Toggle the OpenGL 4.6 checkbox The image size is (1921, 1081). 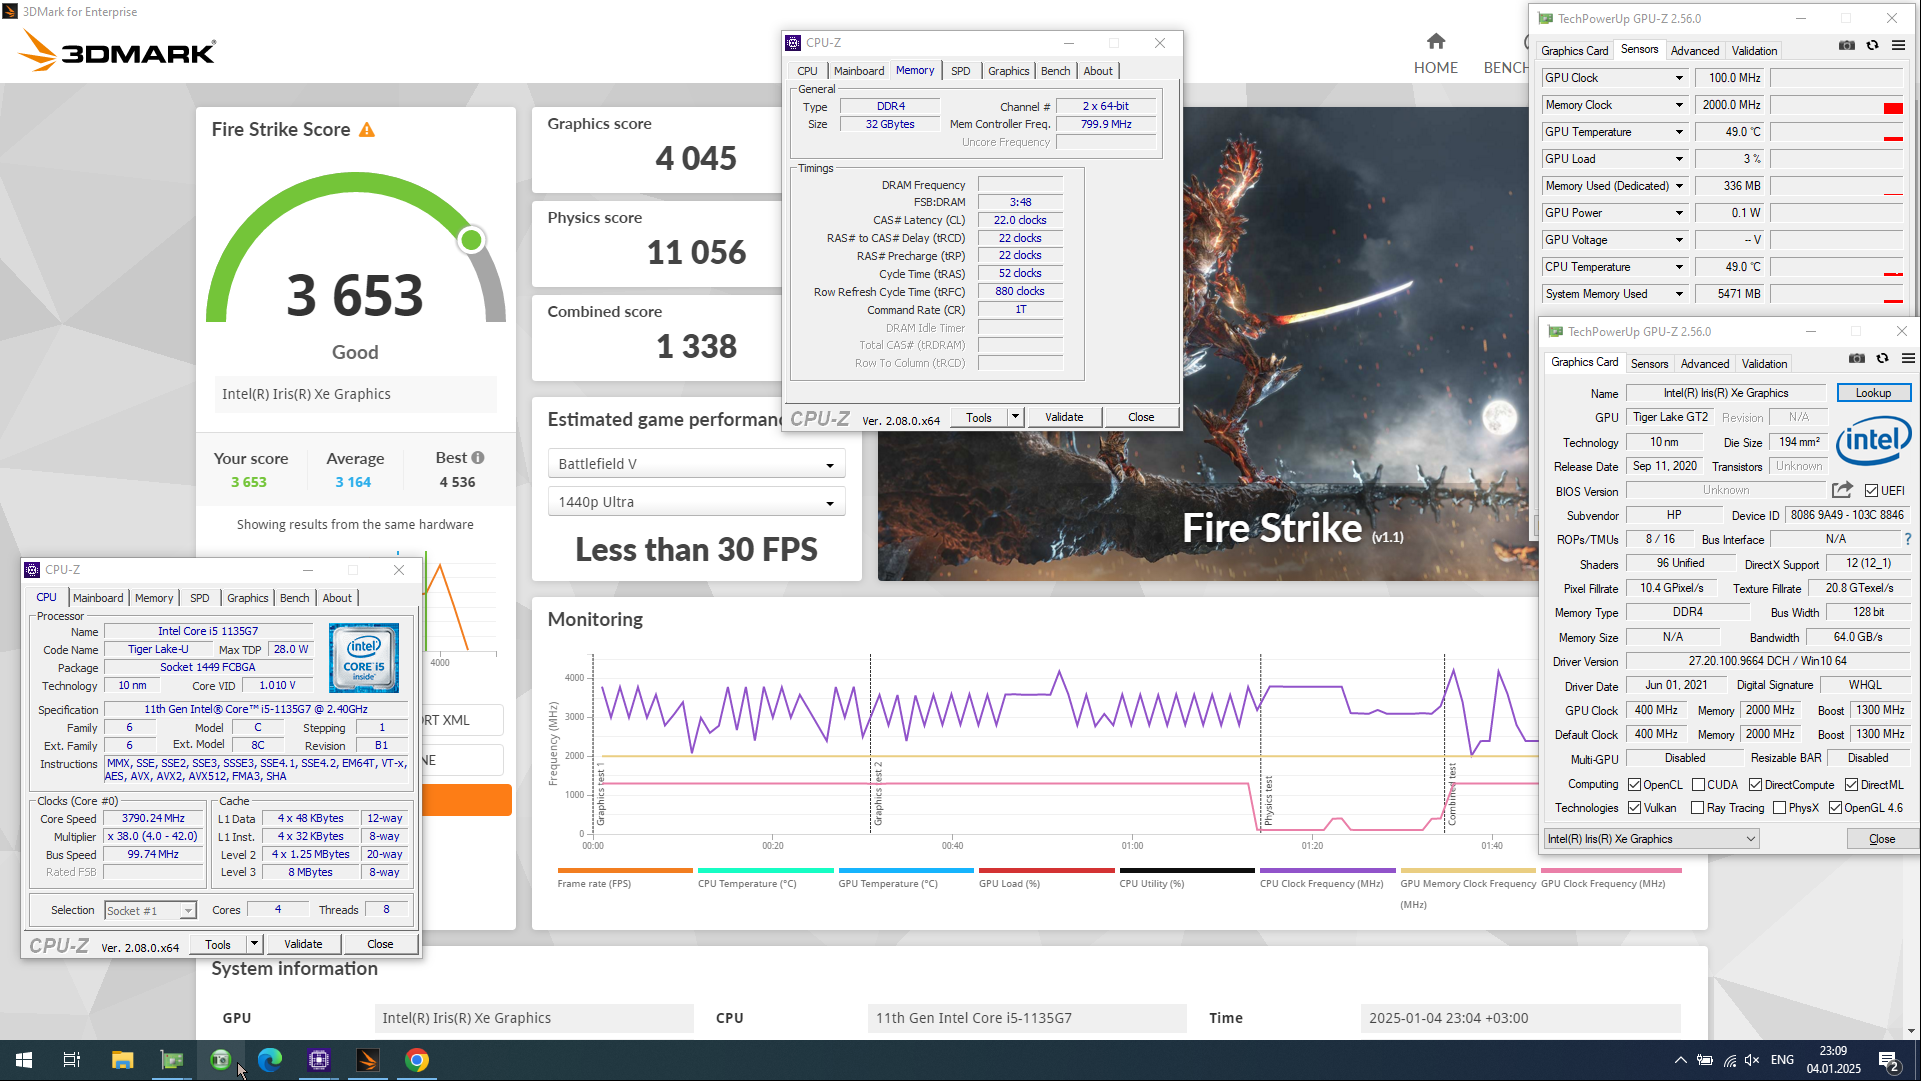pos(1835,808)
